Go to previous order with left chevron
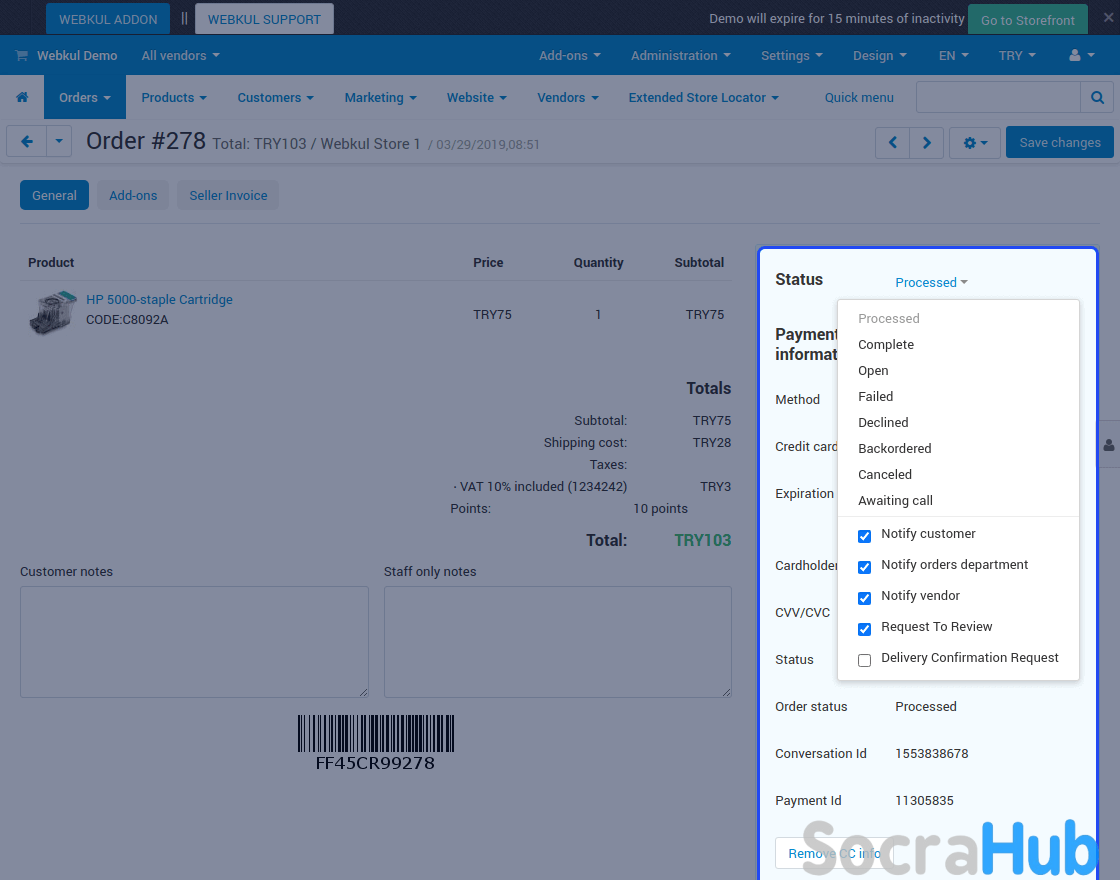The width and height of the screenshot is (1120, 880). click(x=892, y=143)
